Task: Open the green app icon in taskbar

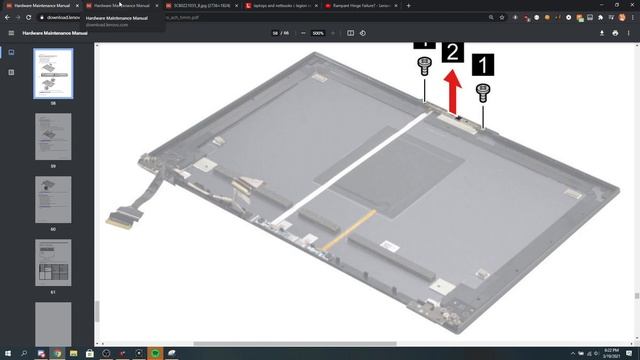Action: click(155, 353)
